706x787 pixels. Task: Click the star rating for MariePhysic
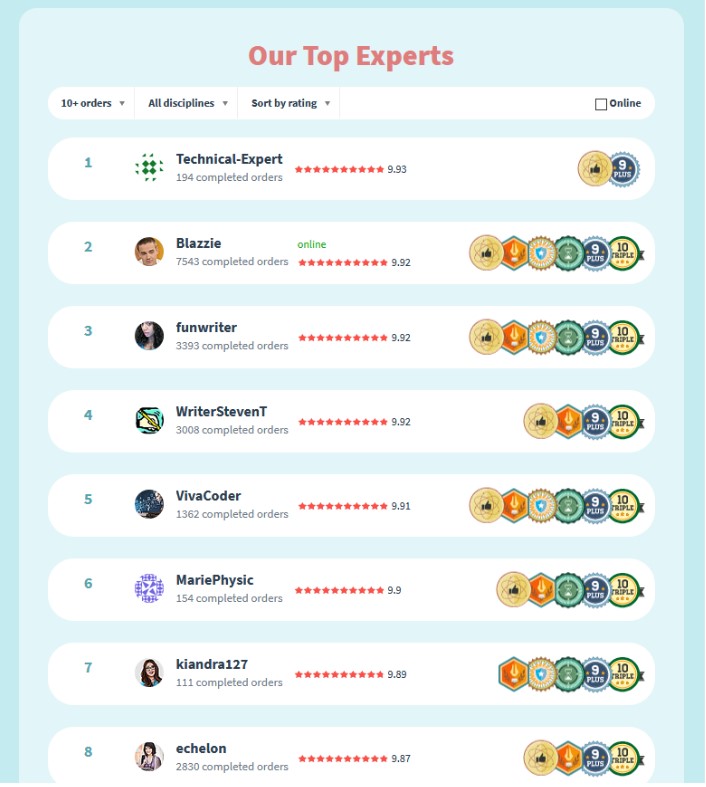click(x=339, y=590)
